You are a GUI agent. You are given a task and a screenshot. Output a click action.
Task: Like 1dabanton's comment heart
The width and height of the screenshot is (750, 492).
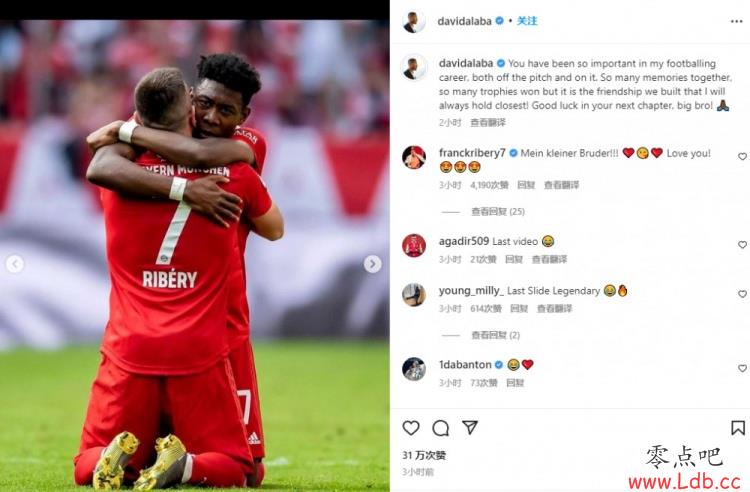(742, 368)
